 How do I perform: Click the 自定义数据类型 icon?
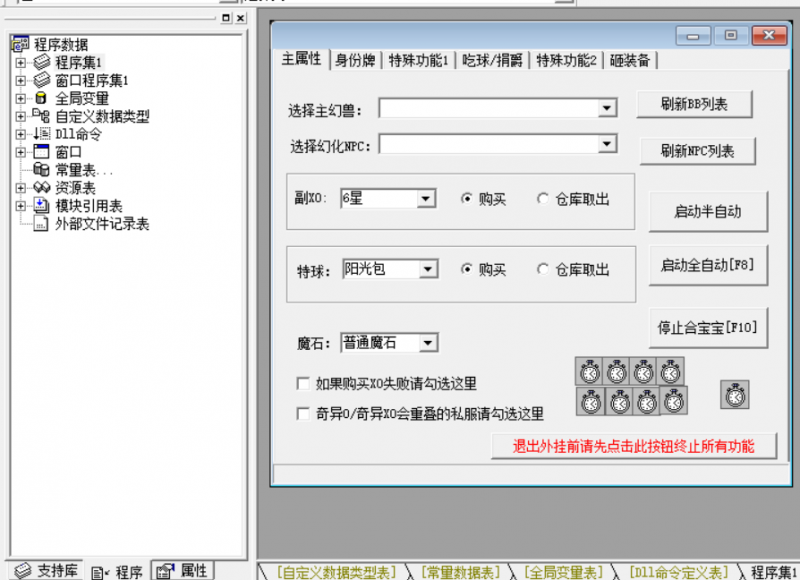click(x=40, y=116)
